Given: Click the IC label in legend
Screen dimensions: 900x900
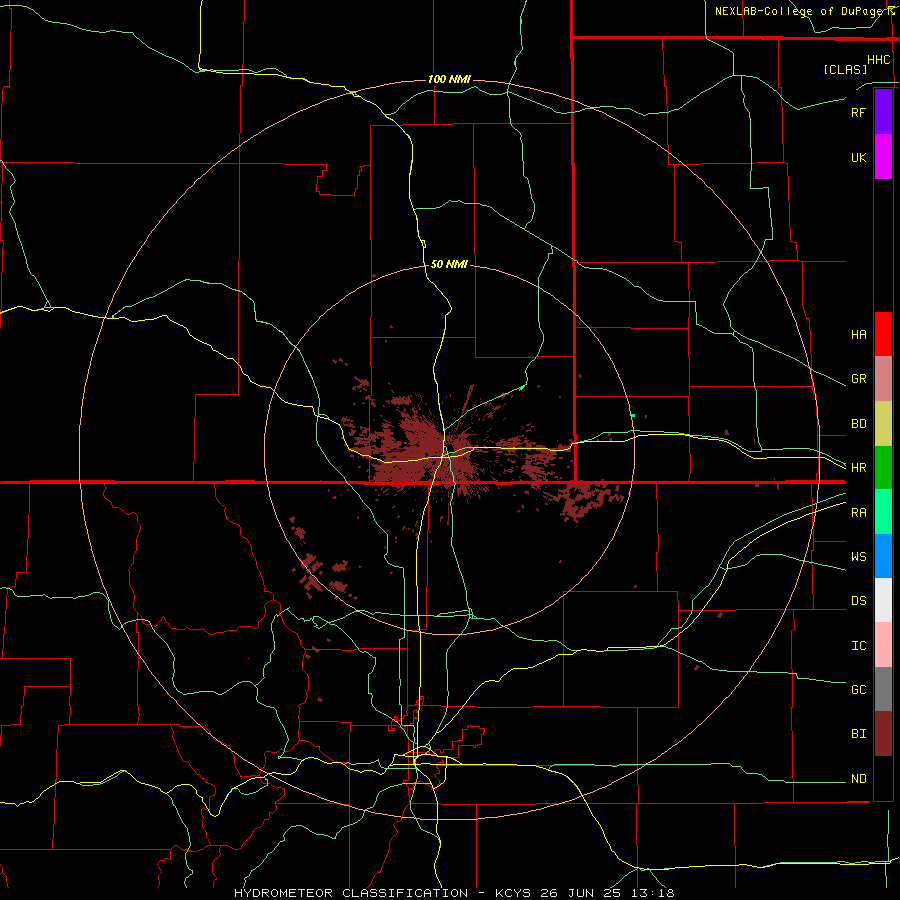Looking at the screenshot, I should click(x=858, y=646).
